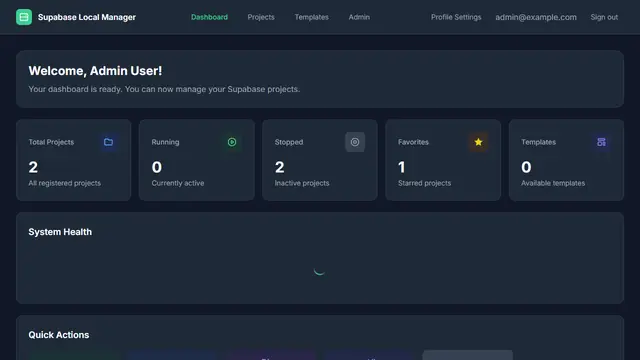Open the Admin nav tab
This screenshot has width=640, height=360.
pyautogui.click(x=359, y=17)
